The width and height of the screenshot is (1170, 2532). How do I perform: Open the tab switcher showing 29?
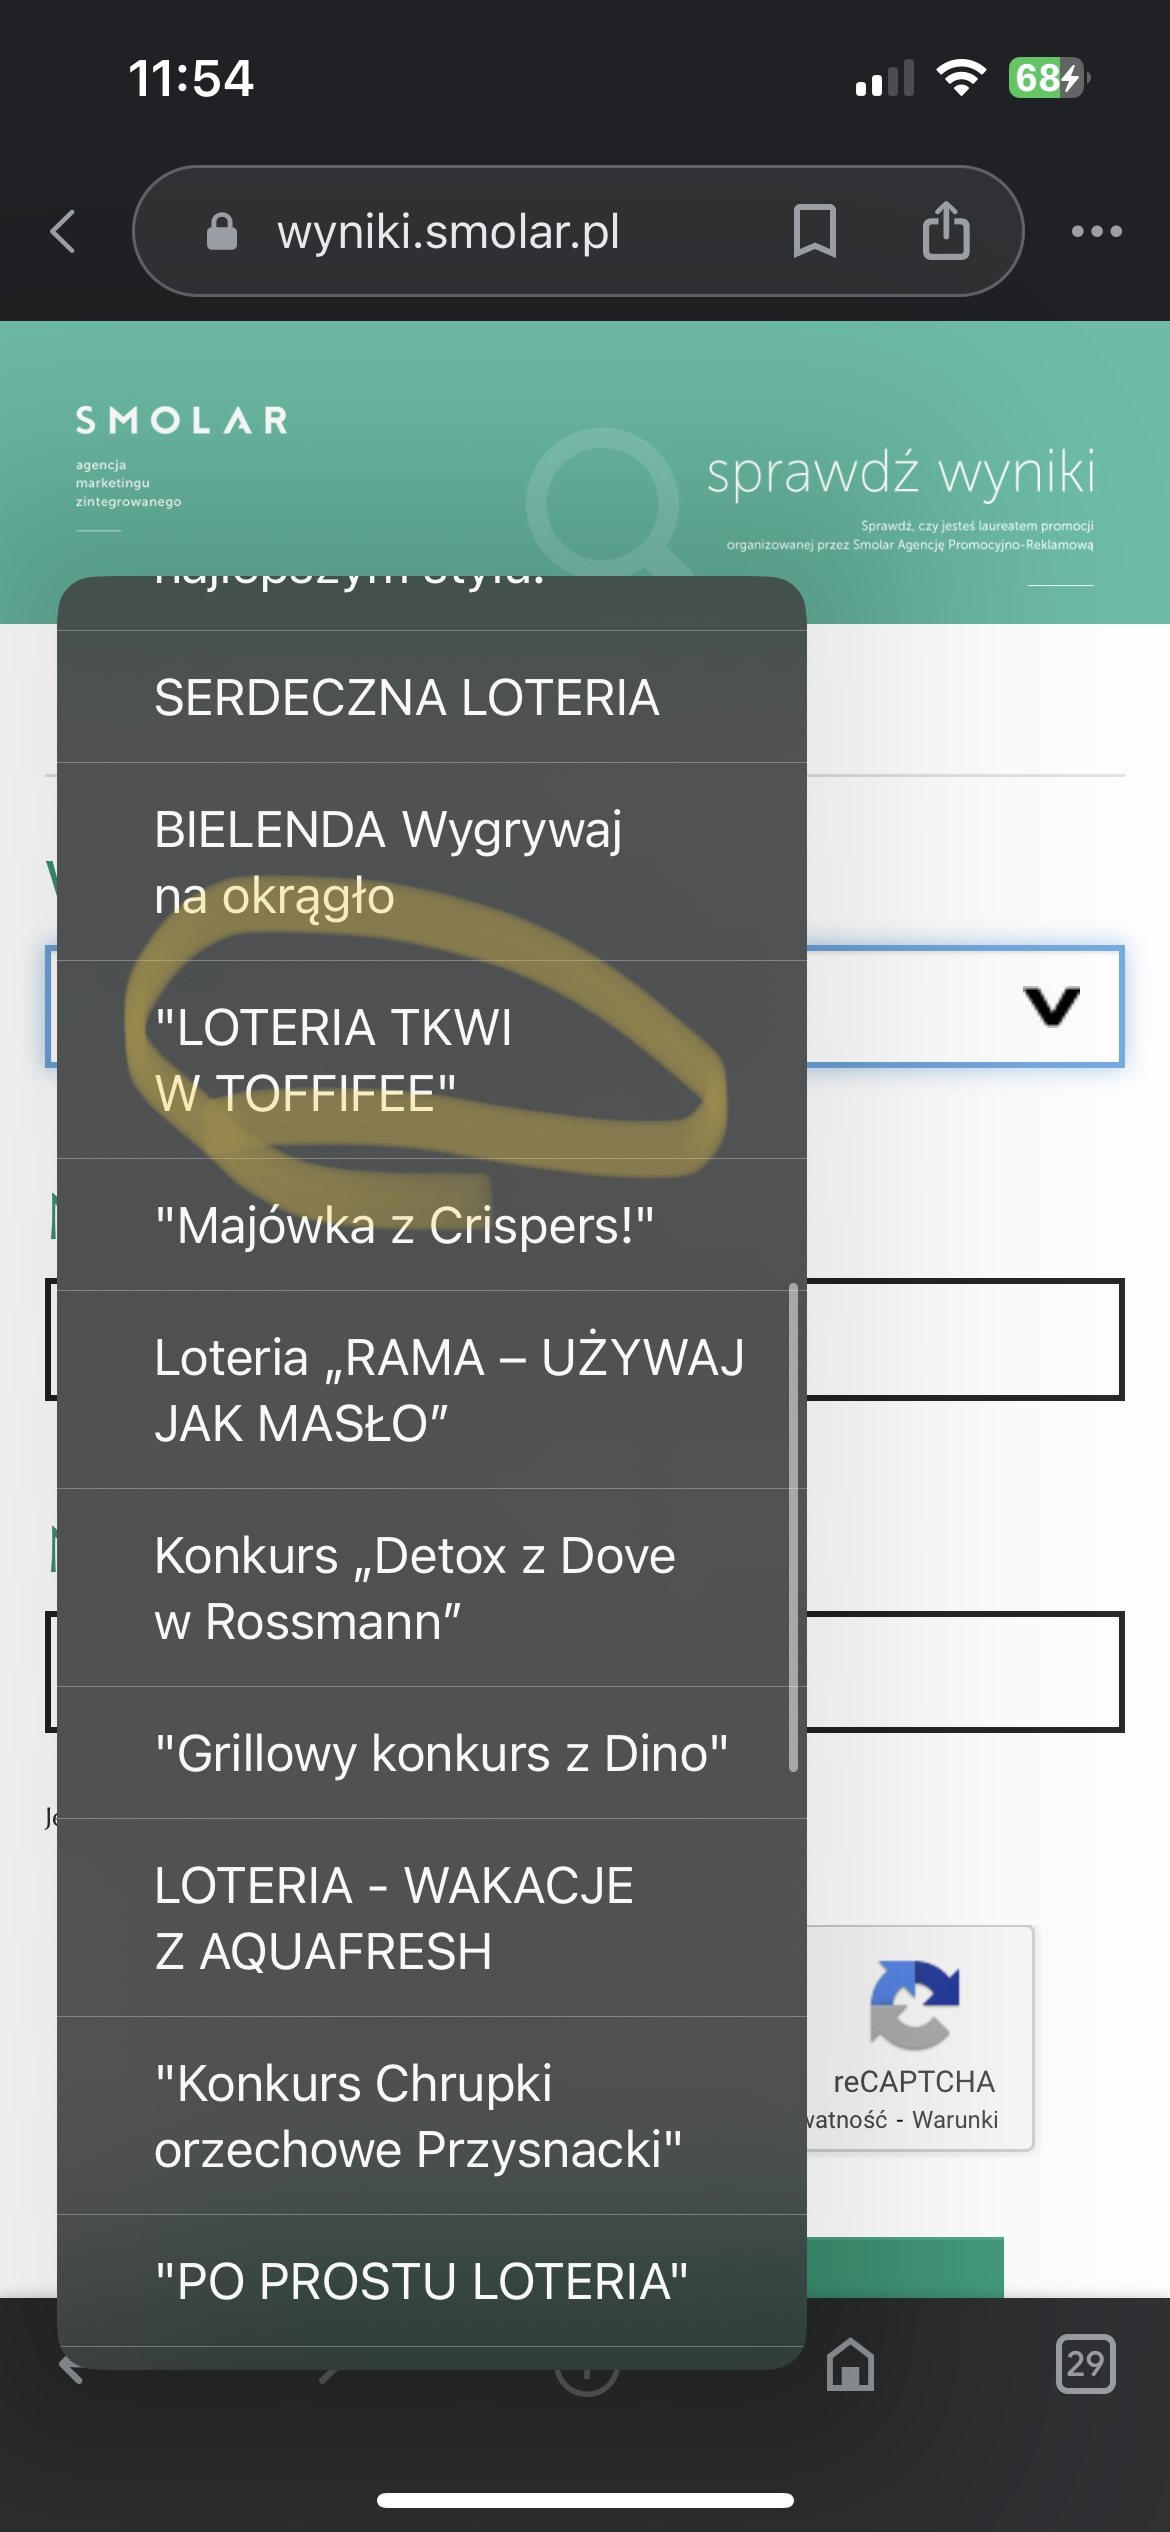(1085, 2364)
